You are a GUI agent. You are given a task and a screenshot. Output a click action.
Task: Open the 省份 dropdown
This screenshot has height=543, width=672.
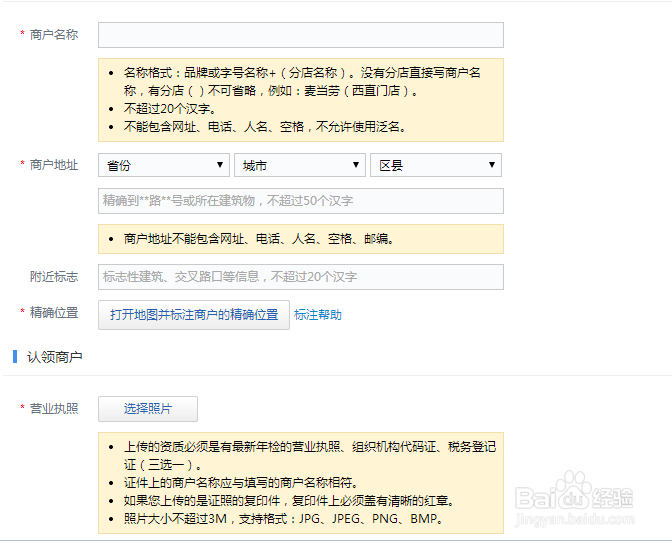[164, 165]
